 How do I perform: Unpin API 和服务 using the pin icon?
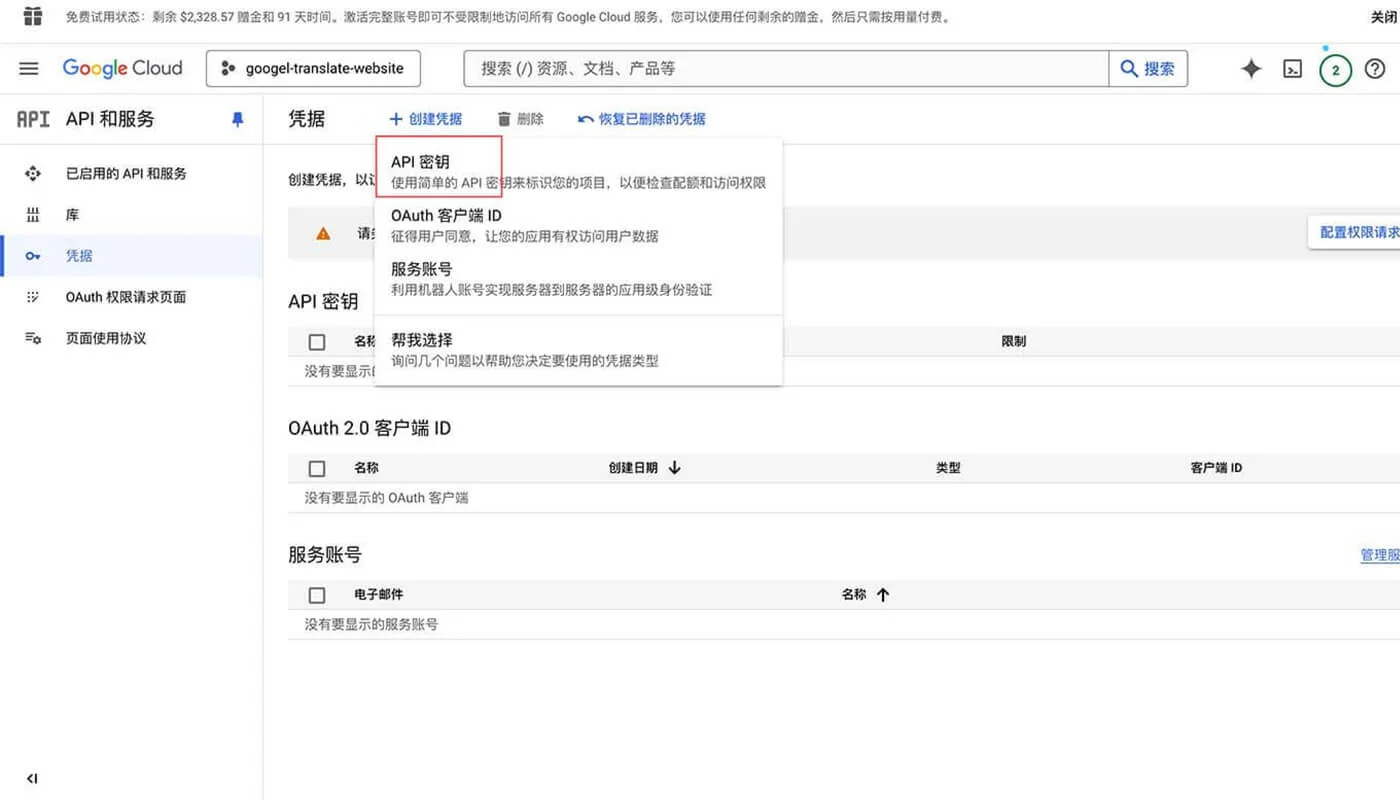pyautogui.click(x=237, y=119)
